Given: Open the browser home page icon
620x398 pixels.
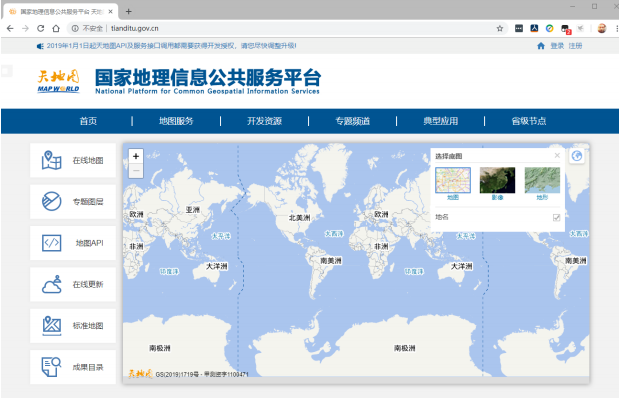Looking at the screenshot, I should [56, 28].
